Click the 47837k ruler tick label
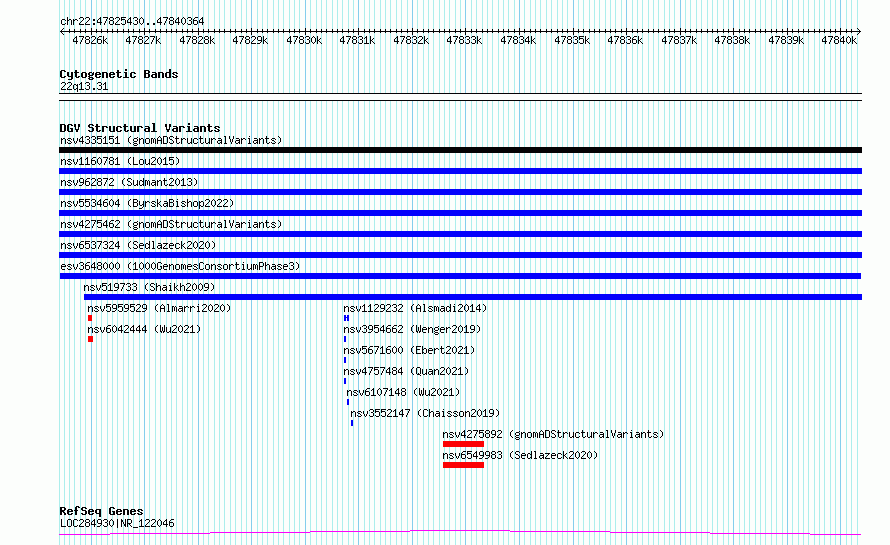Screen dimensions: 890x545 click(x=679, y=40)
